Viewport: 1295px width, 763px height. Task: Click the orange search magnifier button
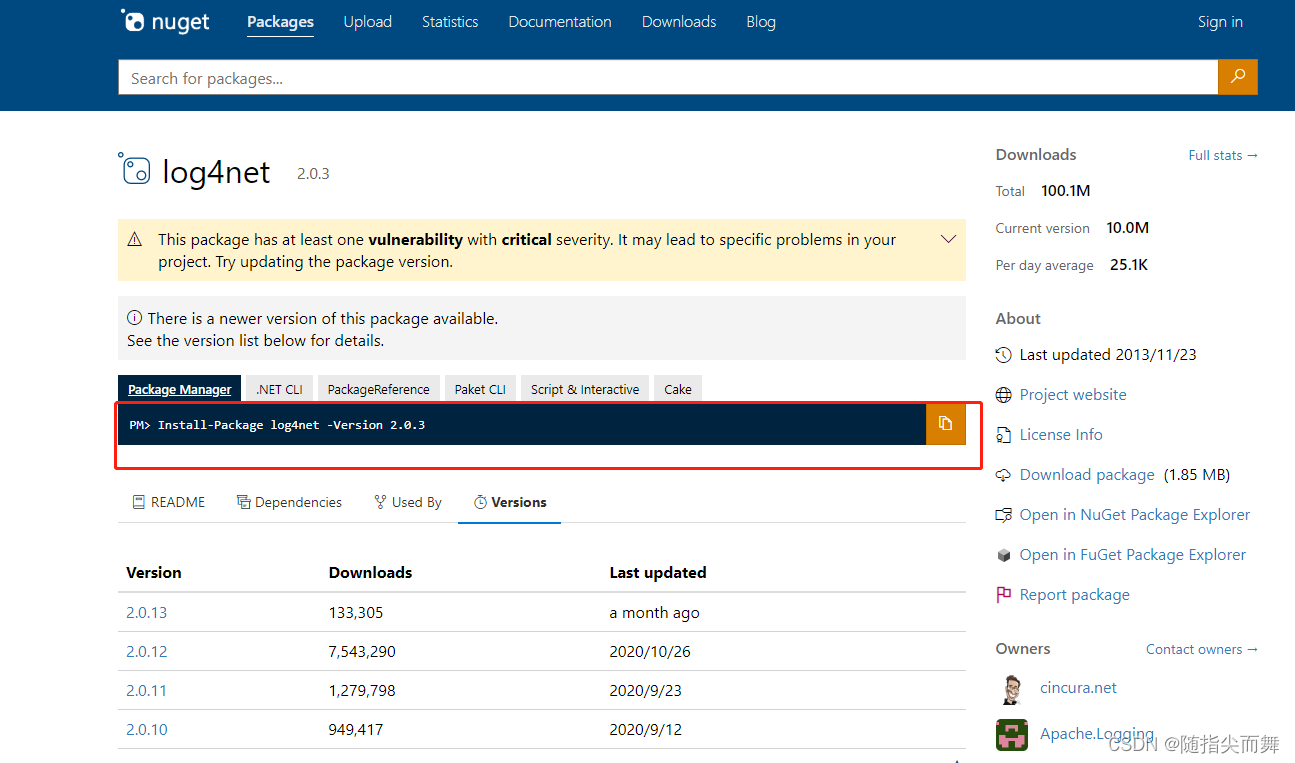pyautogui.click(x=1237, y=77)
